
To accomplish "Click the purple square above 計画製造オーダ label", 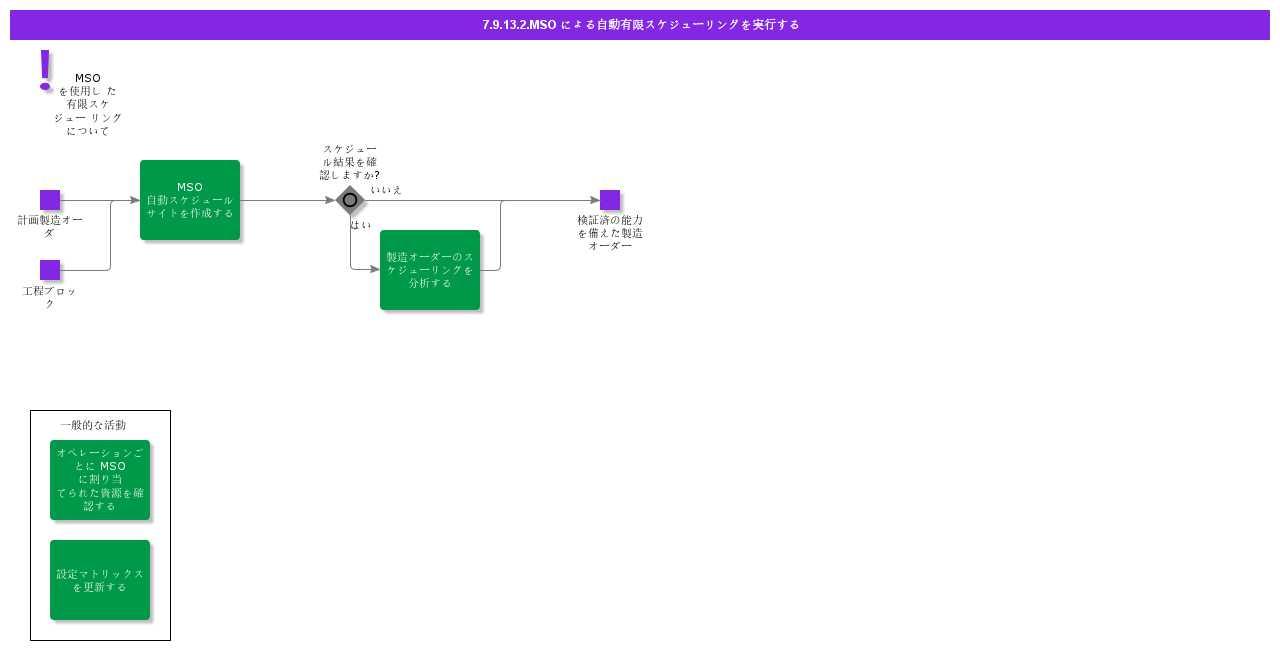I will [x=49, y=200].
